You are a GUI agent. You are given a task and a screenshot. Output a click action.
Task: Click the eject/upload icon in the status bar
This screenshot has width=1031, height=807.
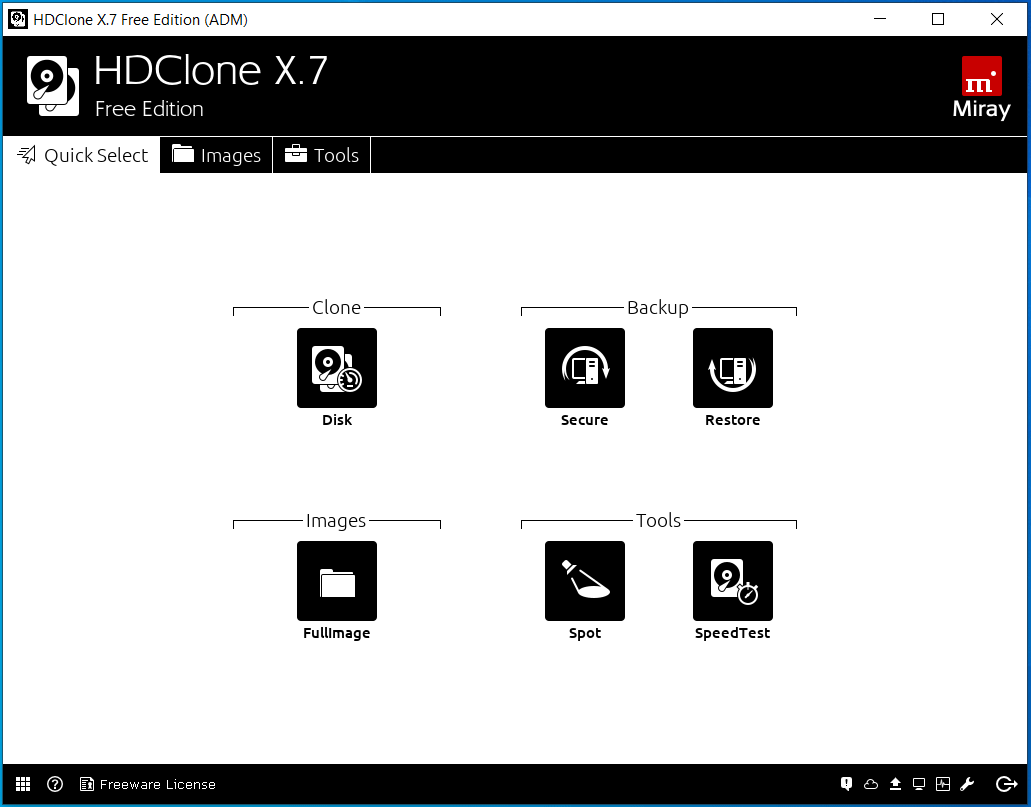click(895, 784)
